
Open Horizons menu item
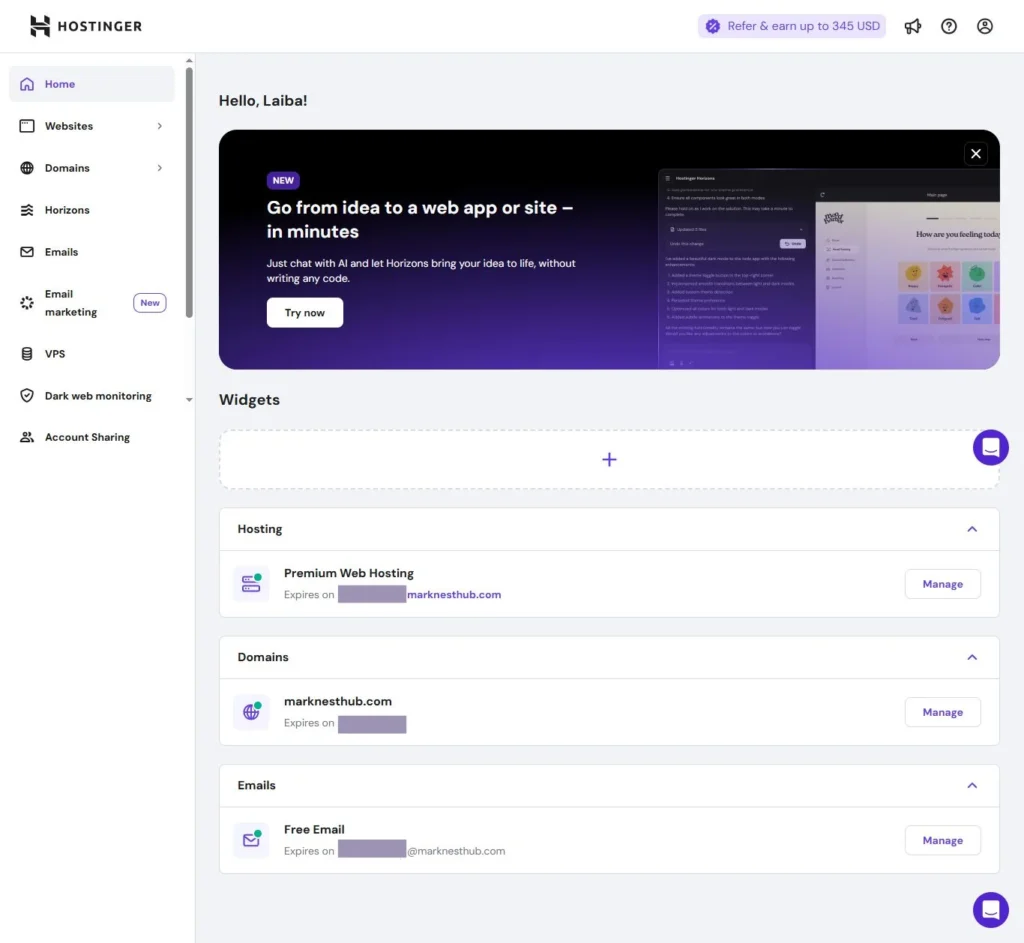point(91,210)
